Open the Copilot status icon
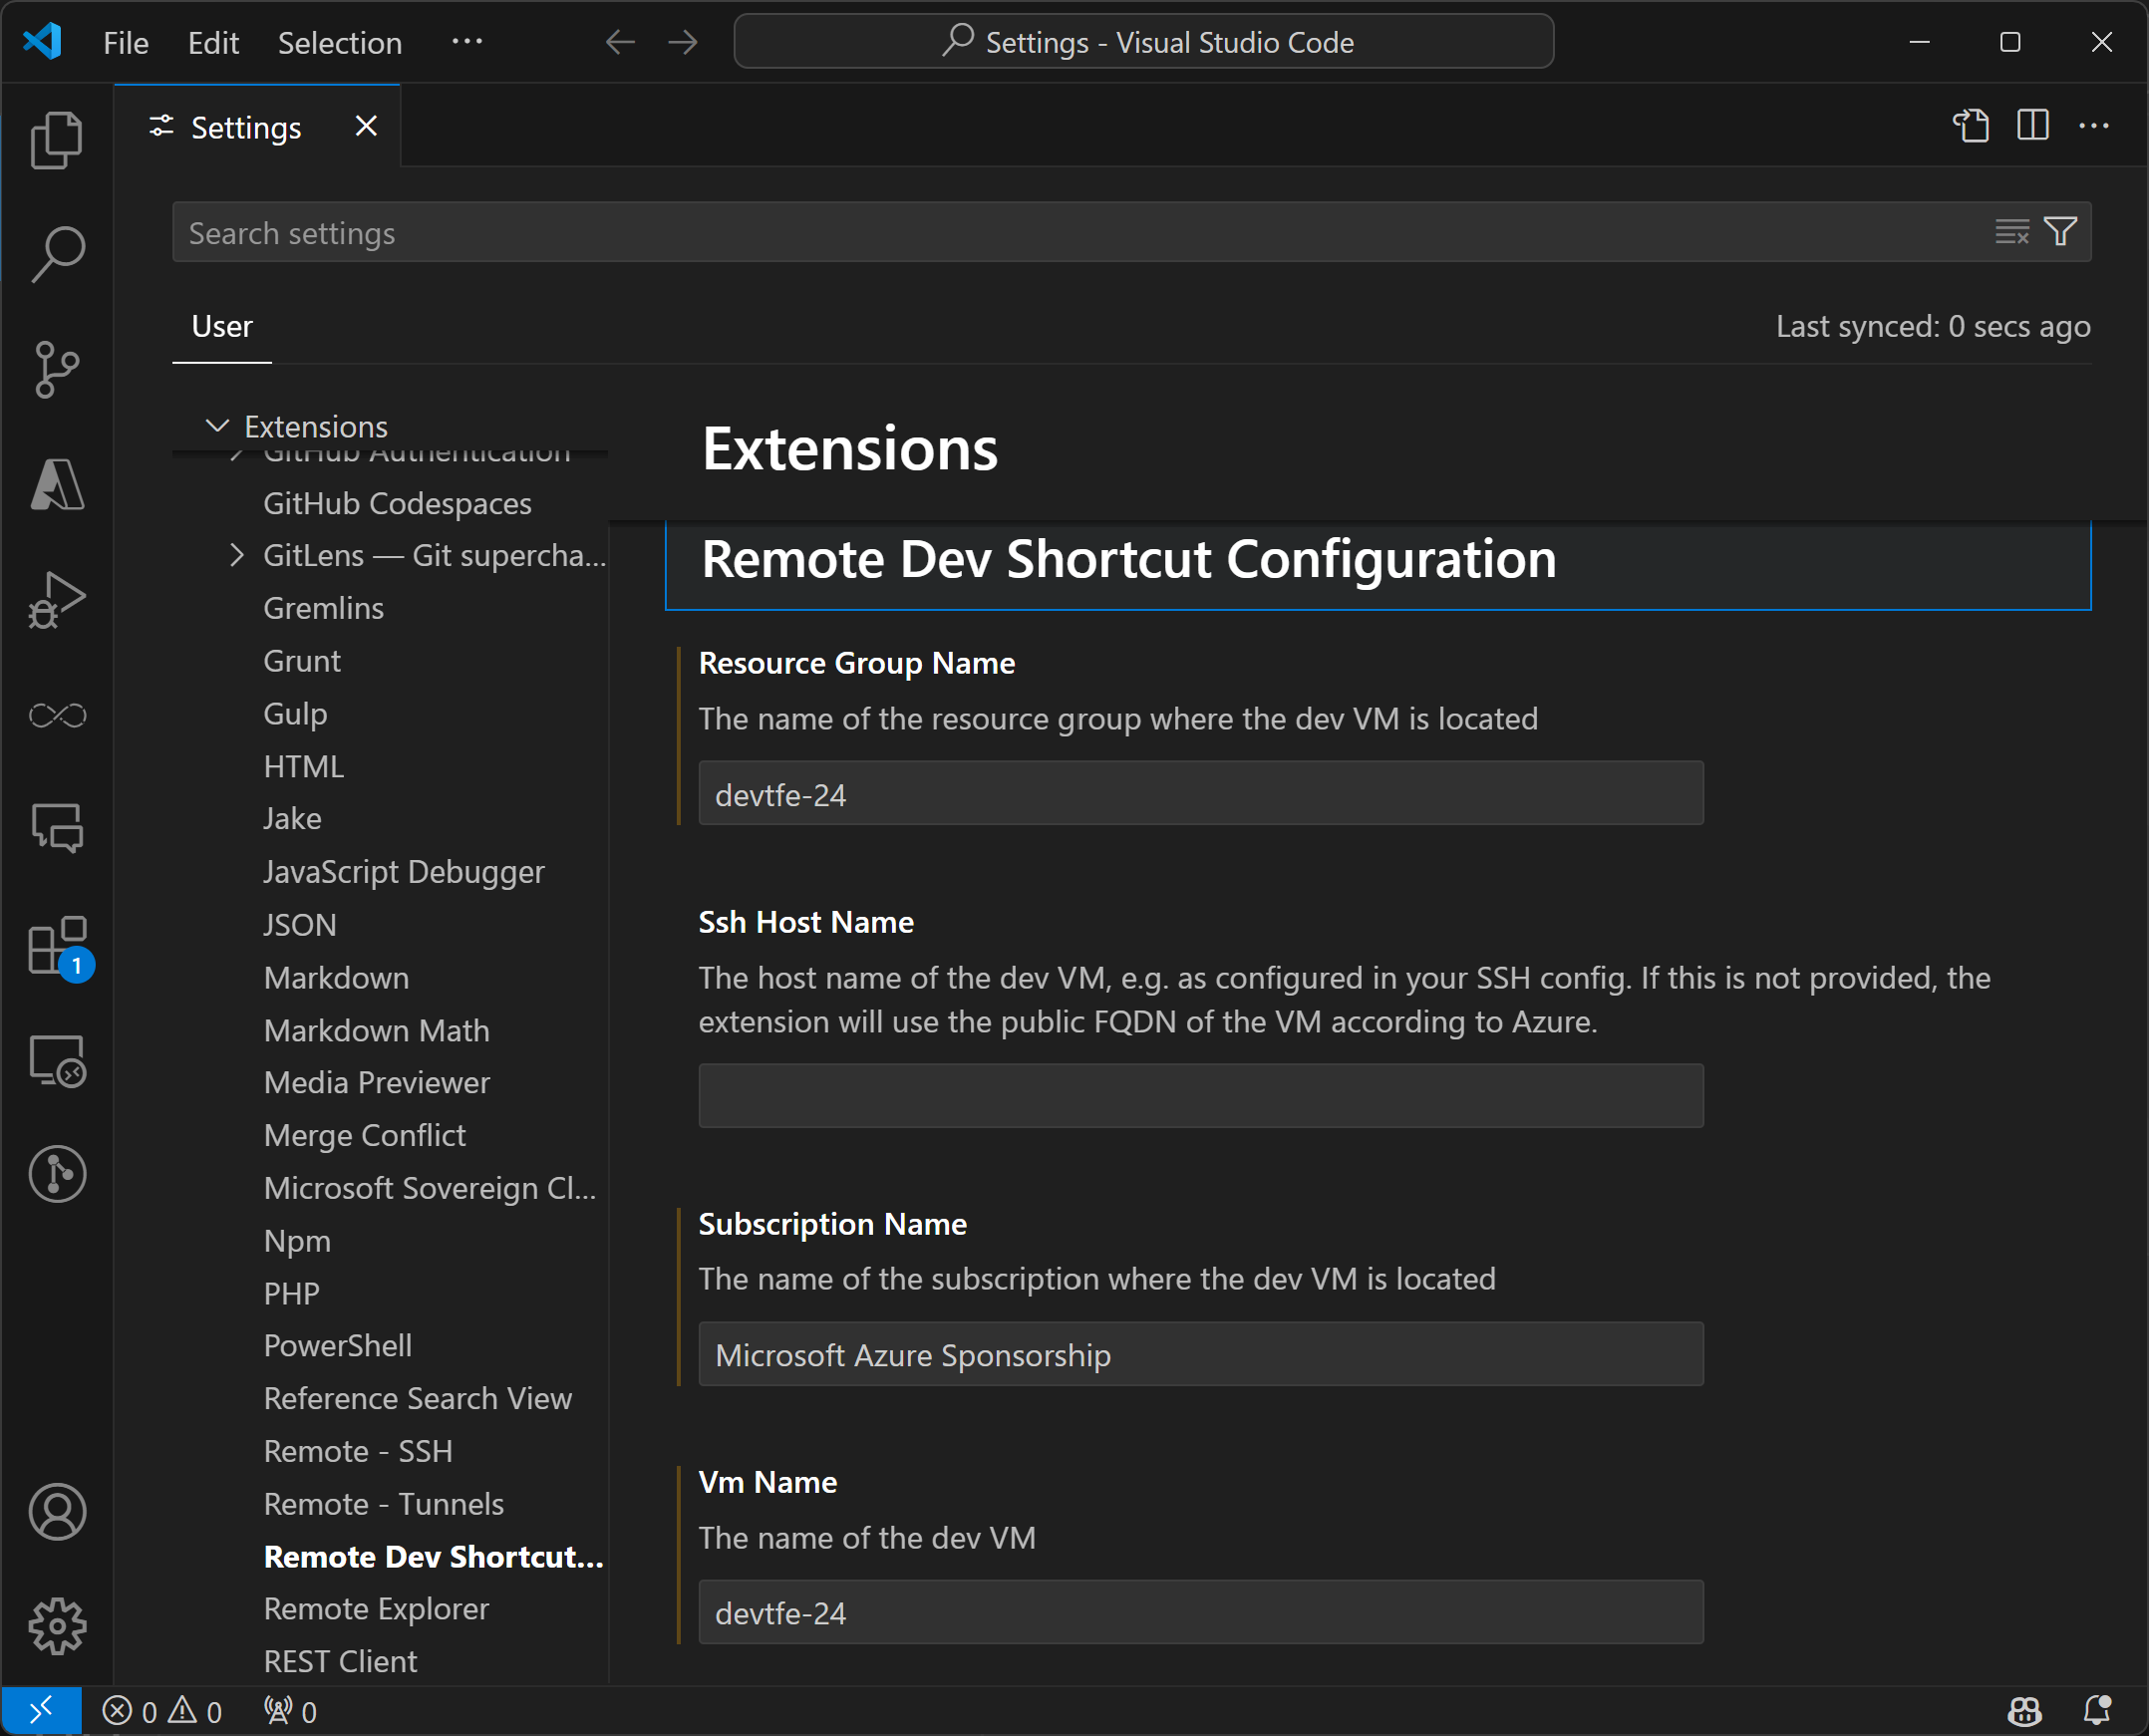This screenshot has width=2149, height=1736. (x=2025, y=1711)
